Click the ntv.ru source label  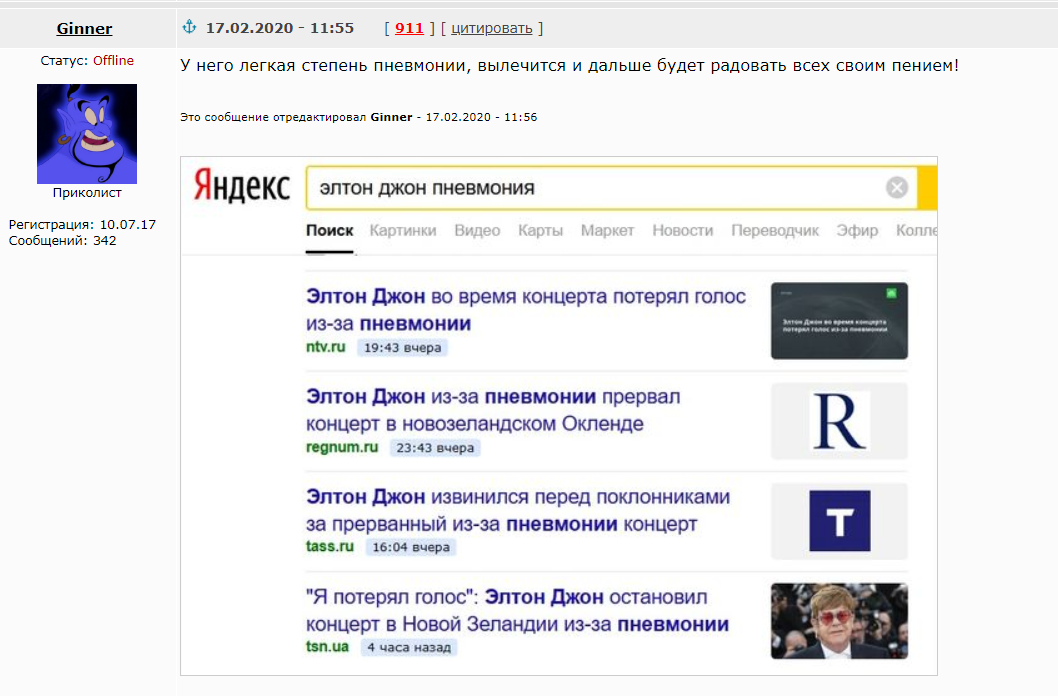tap(325, 347)
